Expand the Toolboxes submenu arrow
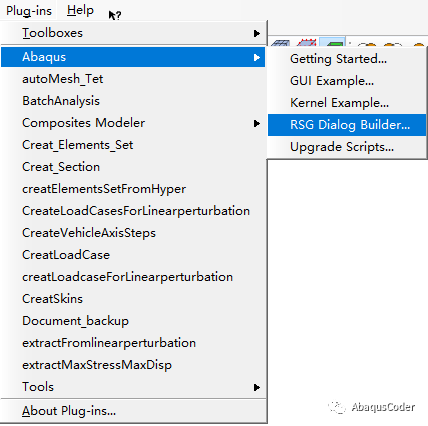428x426 pixels. [x=256, y=33]
